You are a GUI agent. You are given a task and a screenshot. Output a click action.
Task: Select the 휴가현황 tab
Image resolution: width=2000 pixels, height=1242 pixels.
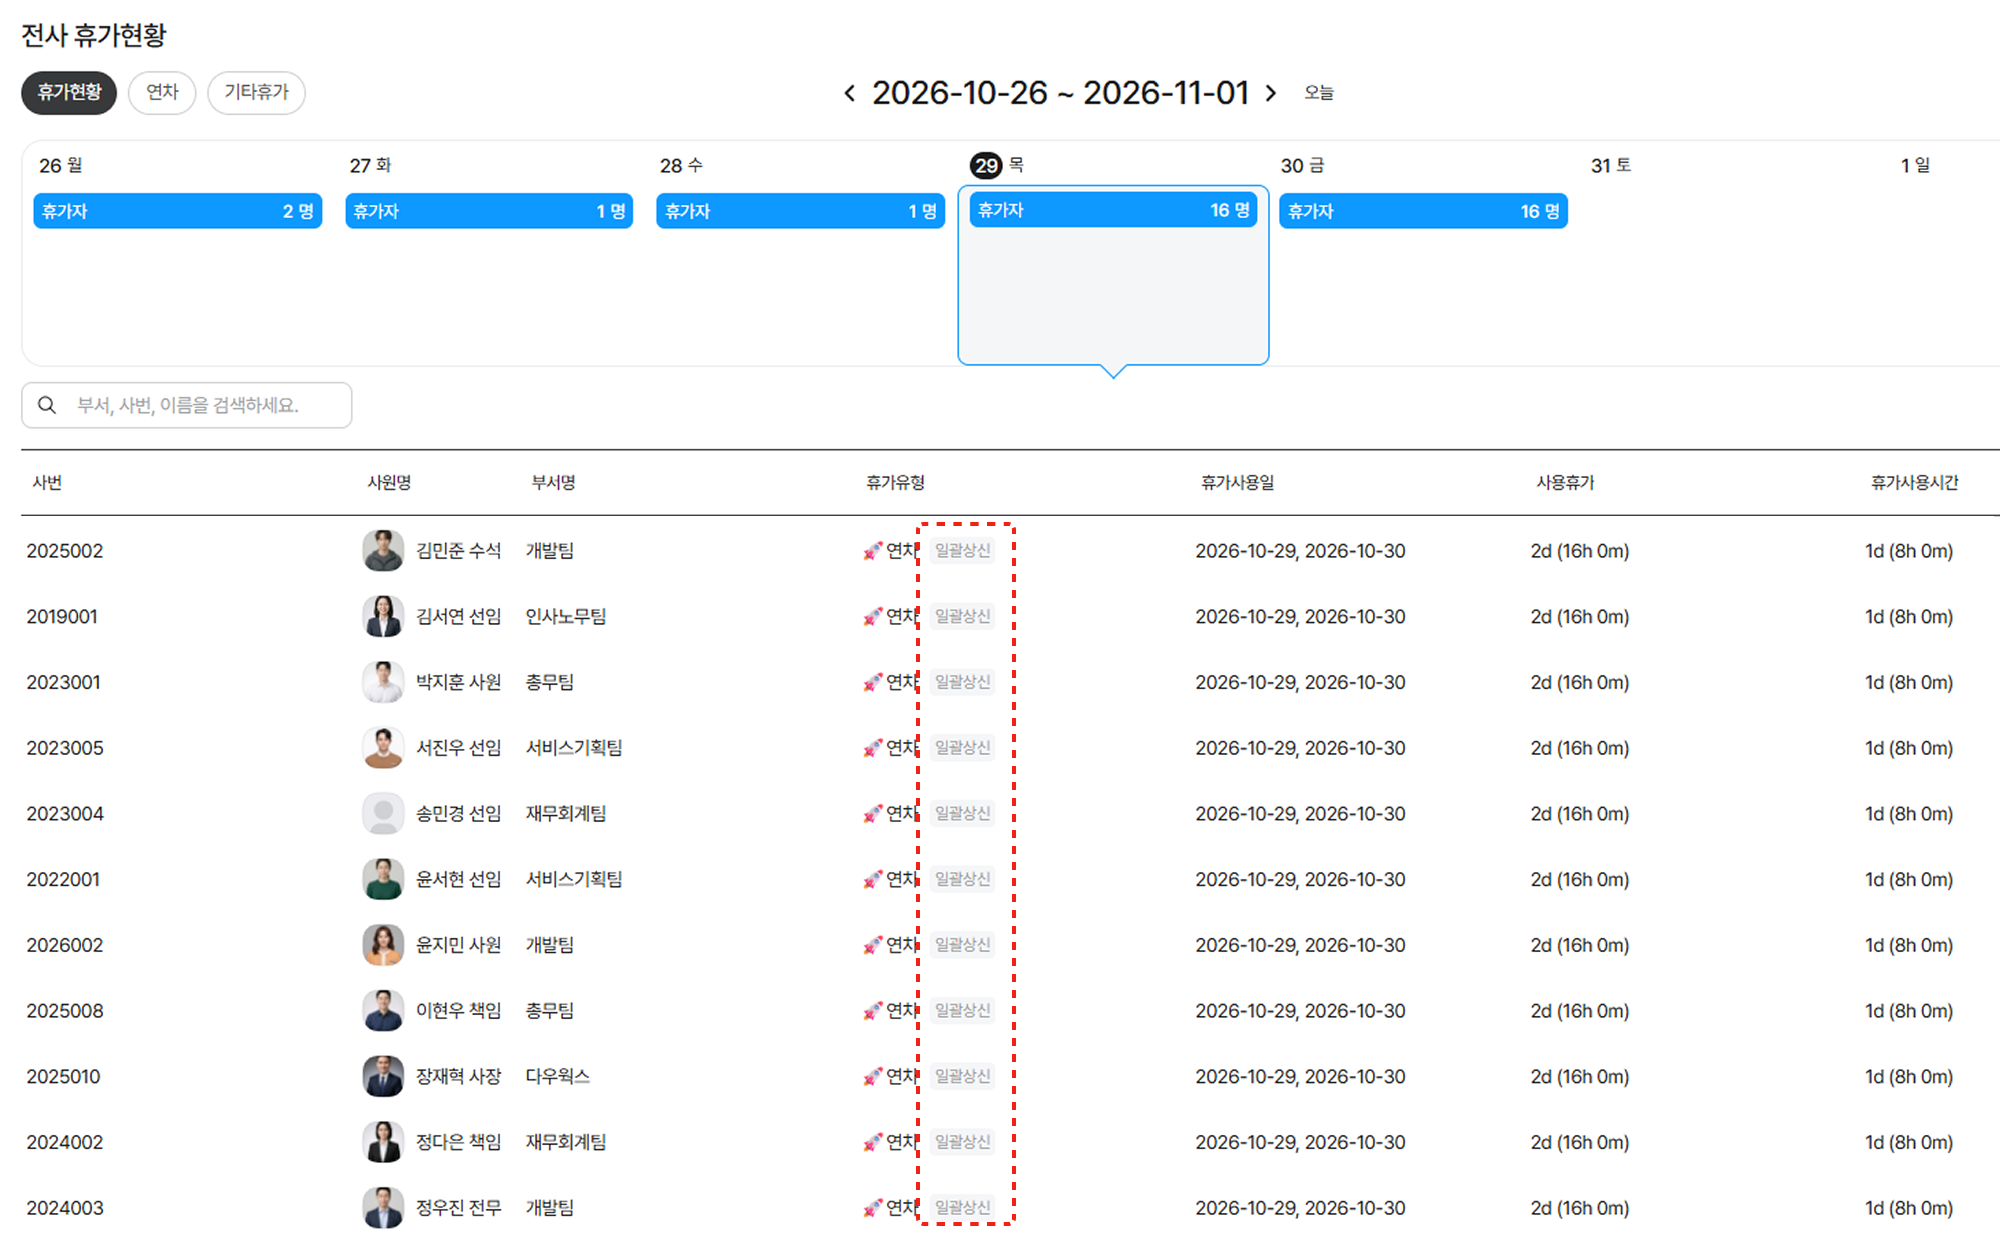click(69, 92)
